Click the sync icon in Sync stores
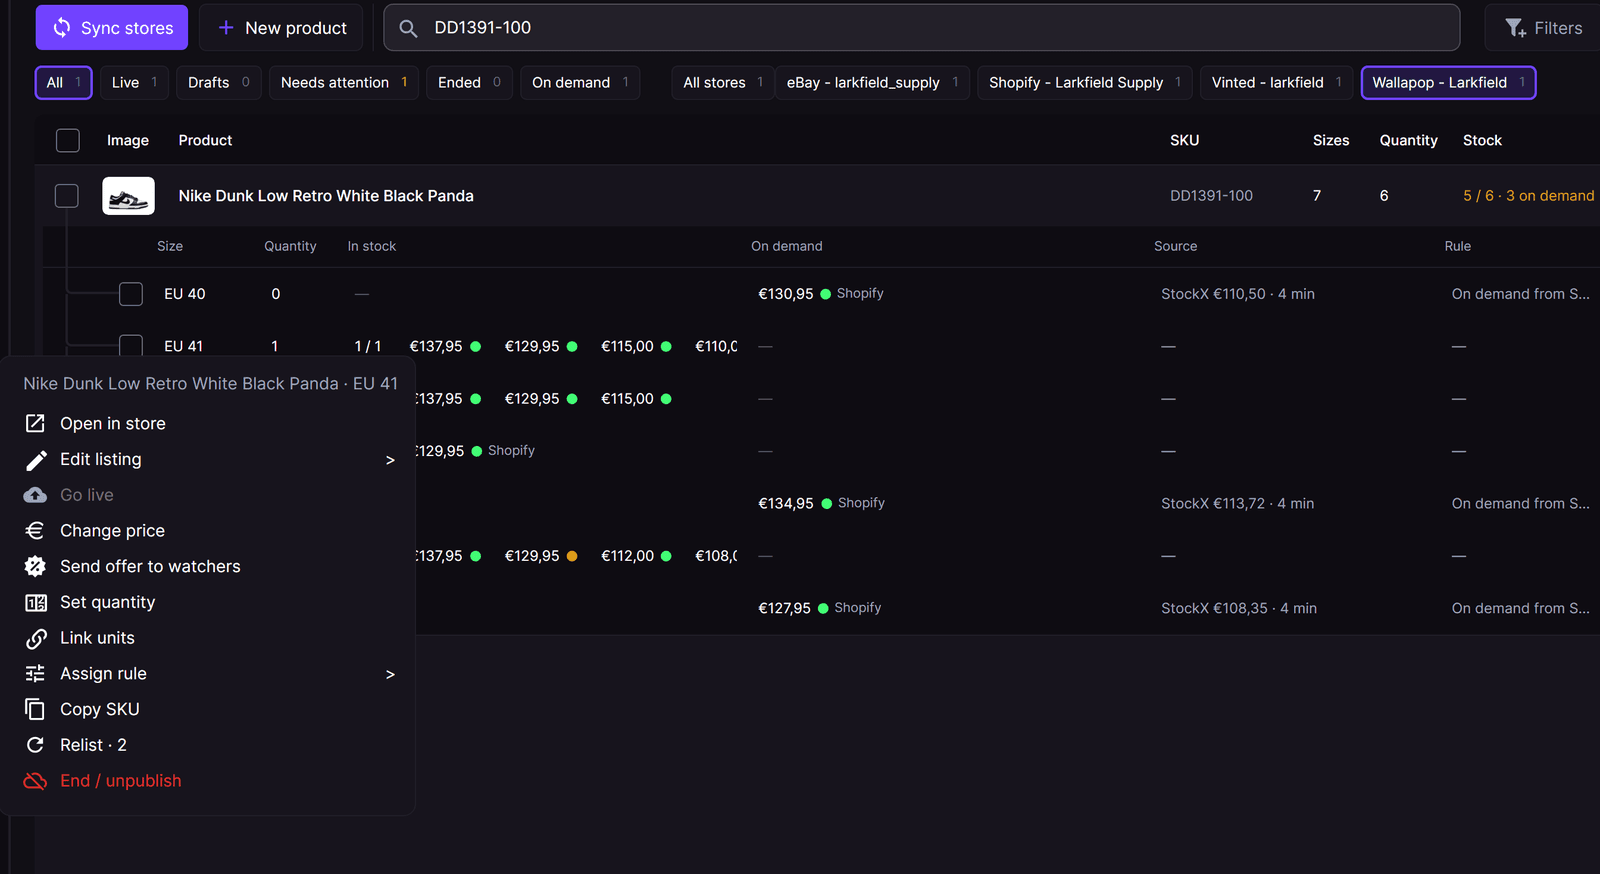The height and width of the screenshot is (874, 1600). [62, 28]
